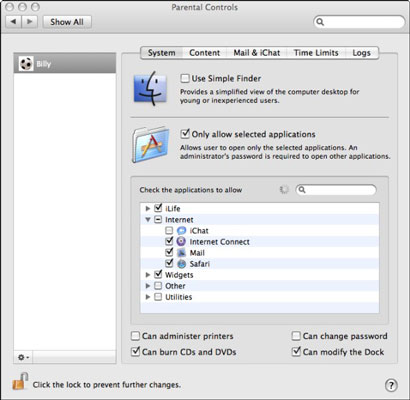Click the Finder face icon
This screenshot has width=410, height=400.
150,89
